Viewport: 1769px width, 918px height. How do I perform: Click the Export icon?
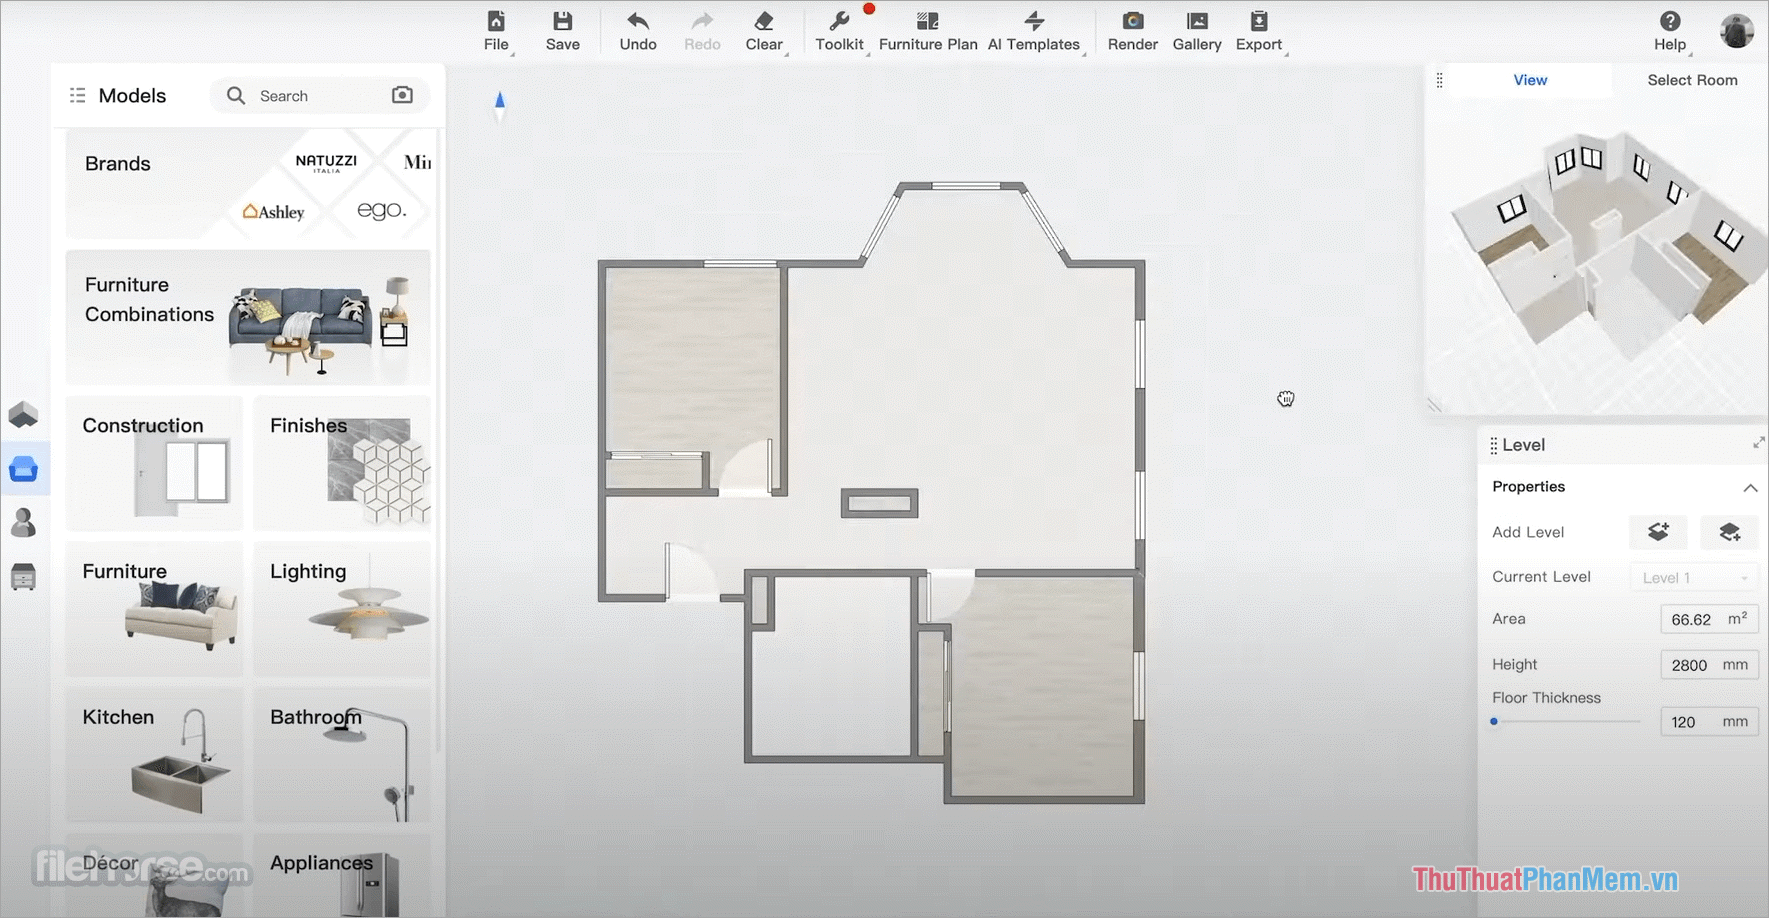point(1258,30)
